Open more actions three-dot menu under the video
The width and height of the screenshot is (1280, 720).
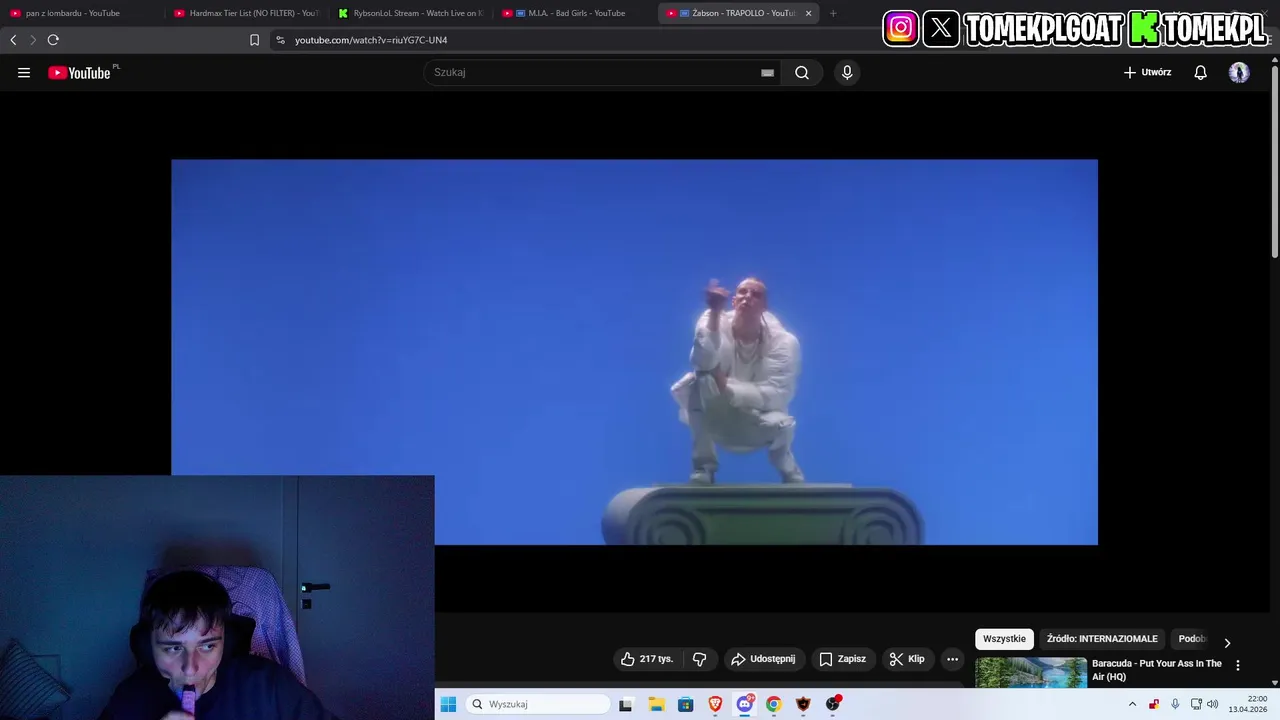coord(952,659)
